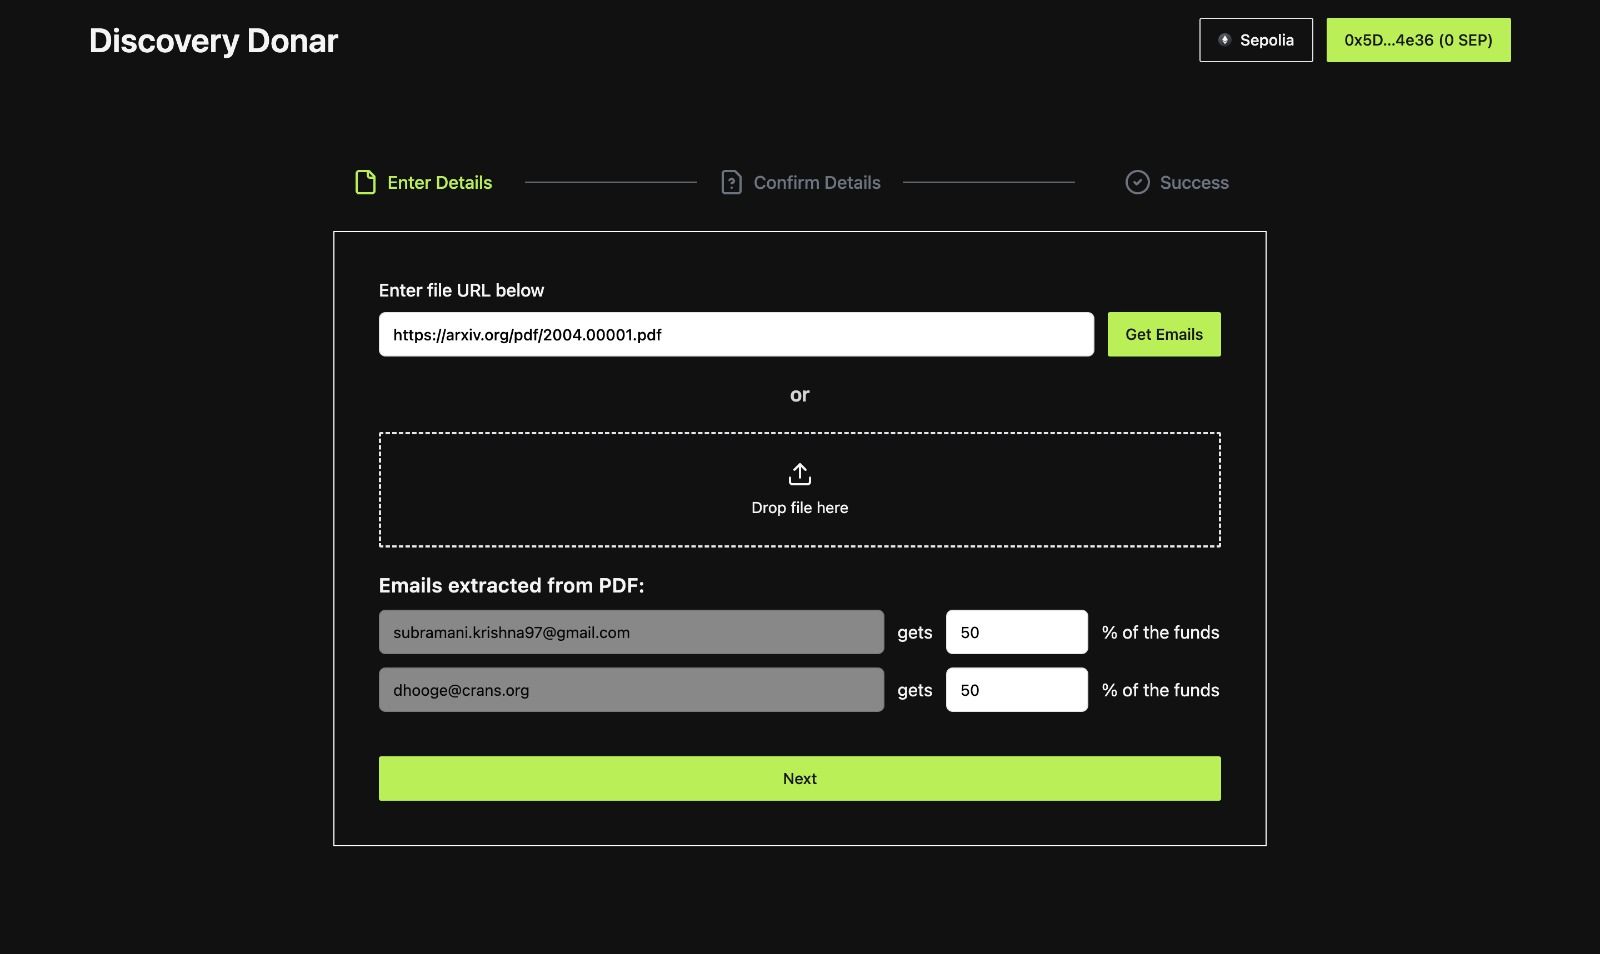Click '% of the funds' in gmail row
Viewport: 1600px width, 954px height.
(1160, 632)
